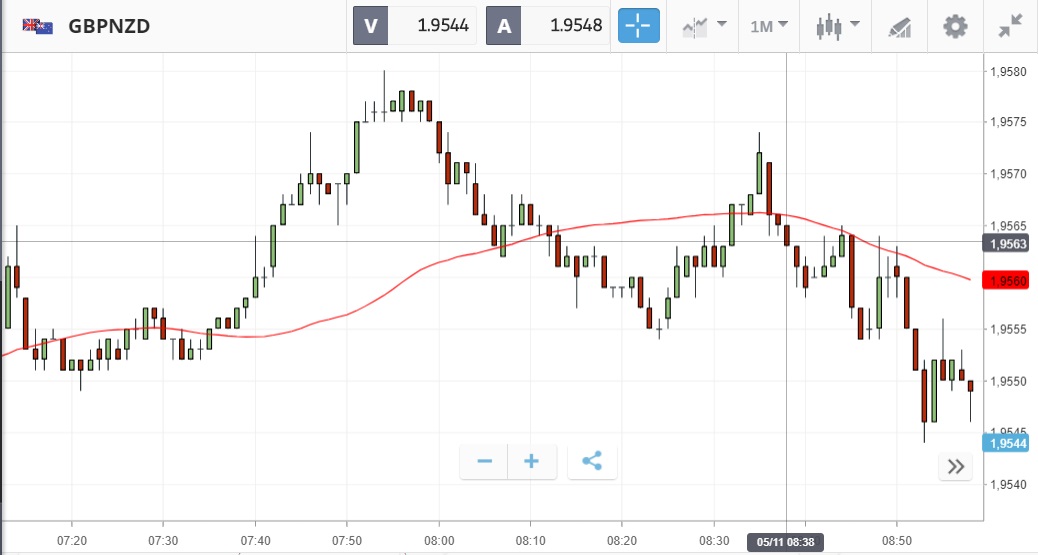Click the grey 1.9563 crosshair price label
The width and height of the screenshot is (1038, 555).
pos(1007,243)
